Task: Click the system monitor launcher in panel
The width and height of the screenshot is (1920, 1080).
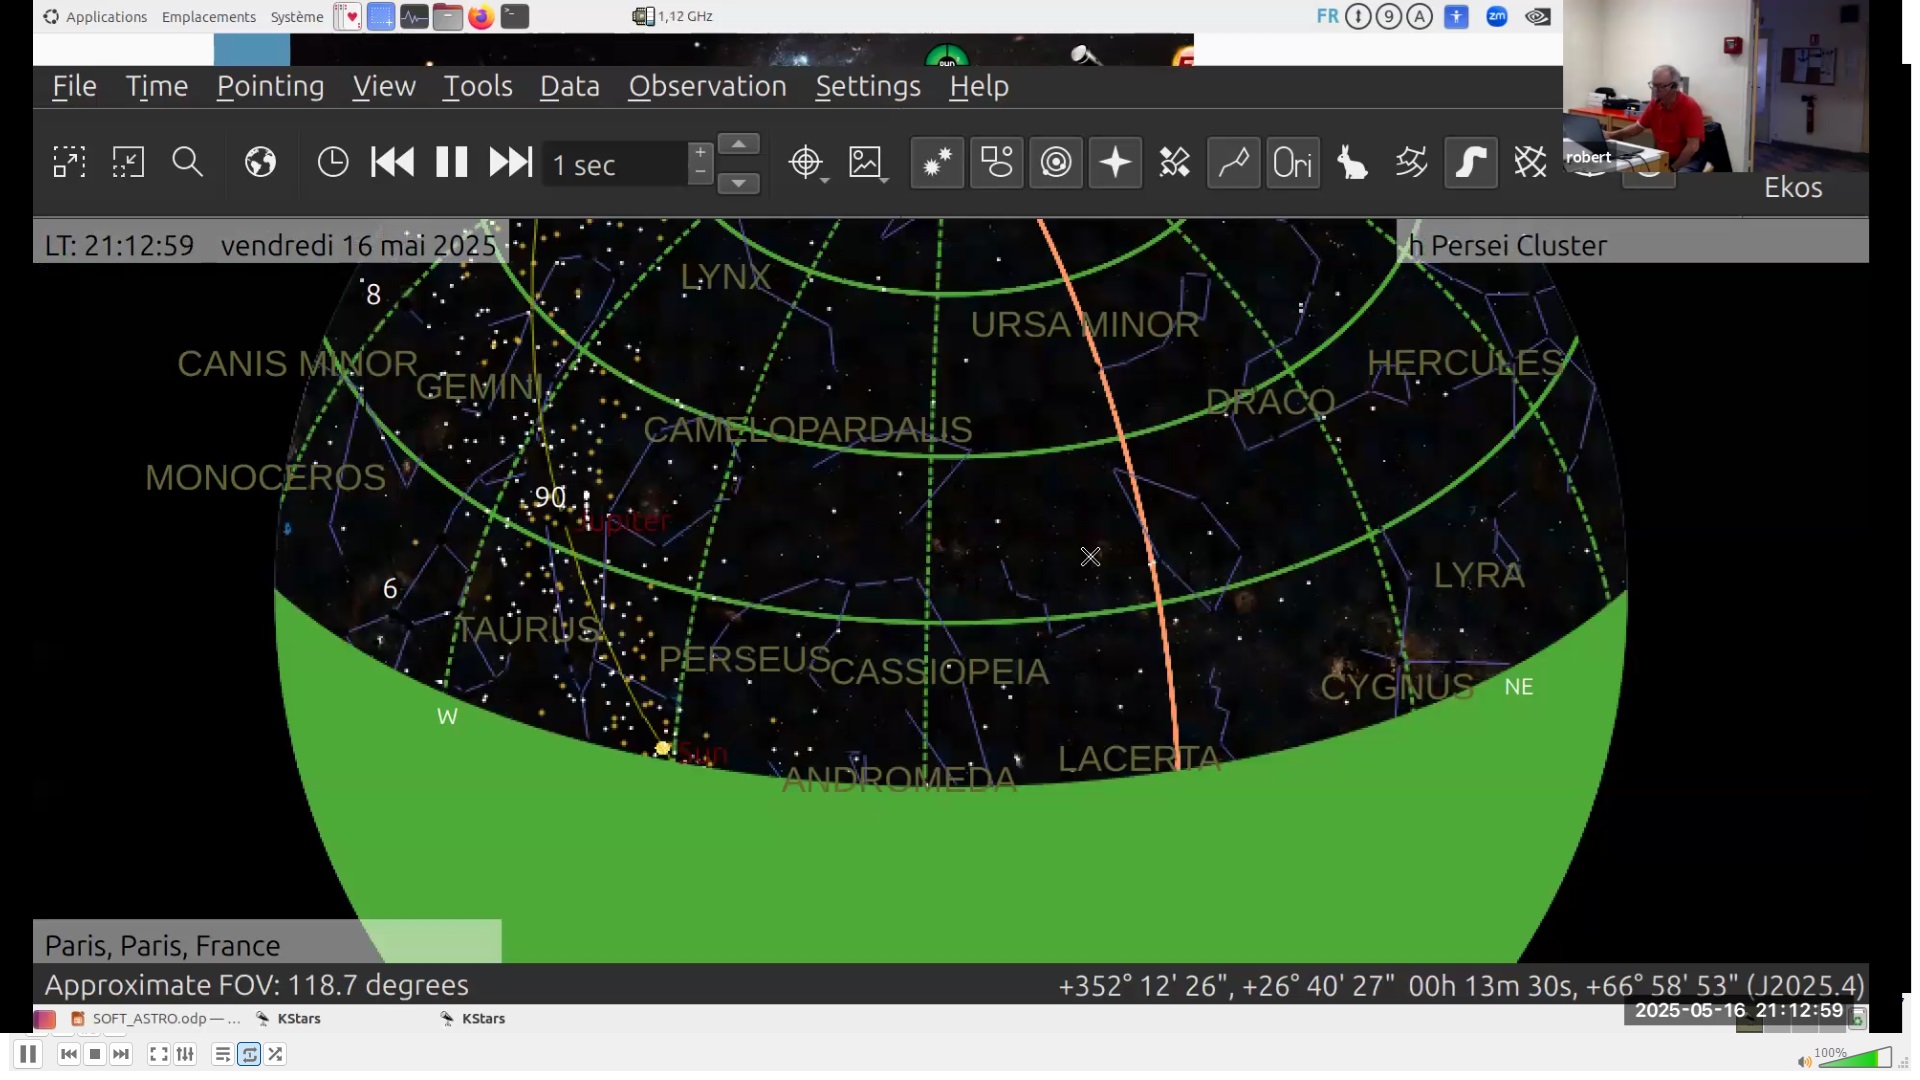Action: [x=414, y=16]
